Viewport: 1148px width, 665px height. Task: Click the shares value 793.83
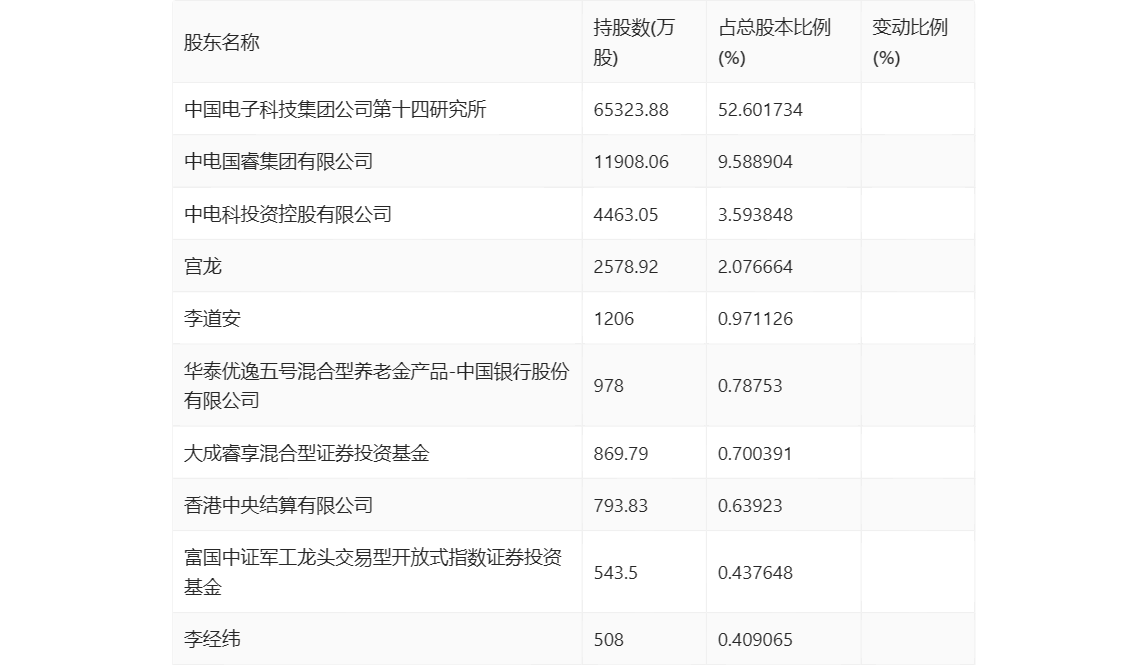pyautogui.click(x=621, y=505)
